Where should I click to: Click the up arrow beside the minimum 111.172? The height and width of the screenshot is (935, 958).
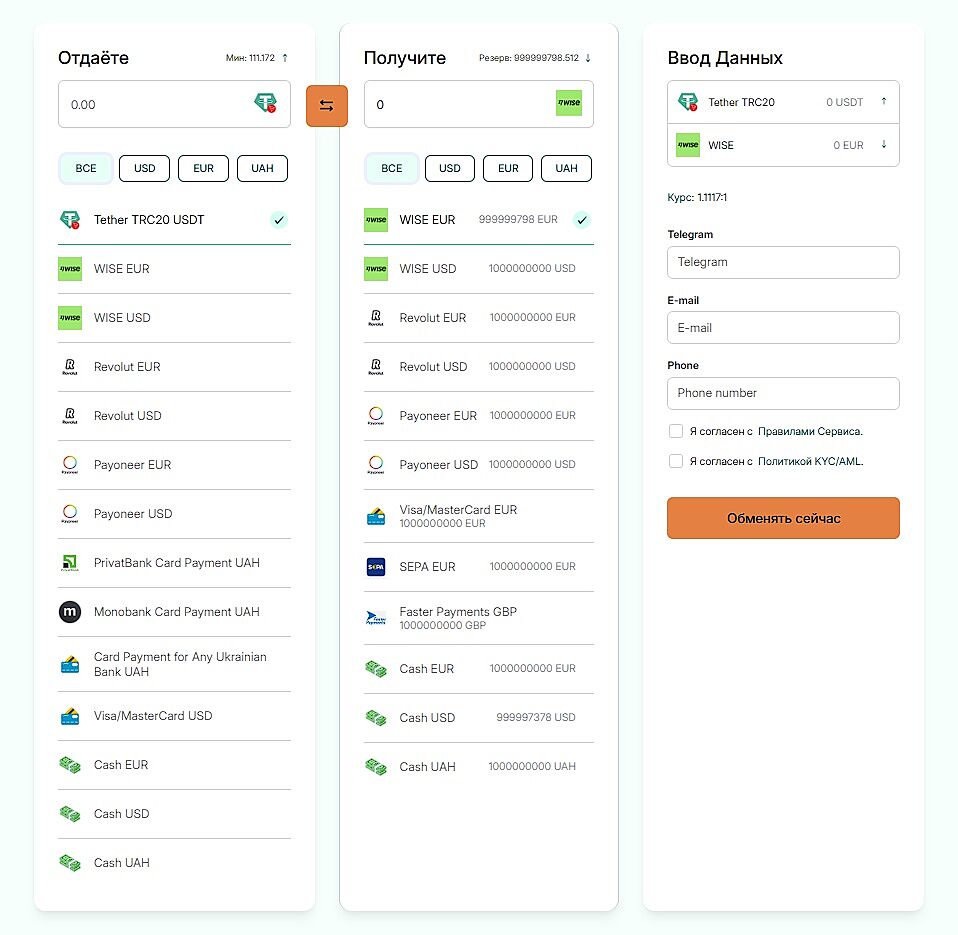click(285, 58)
